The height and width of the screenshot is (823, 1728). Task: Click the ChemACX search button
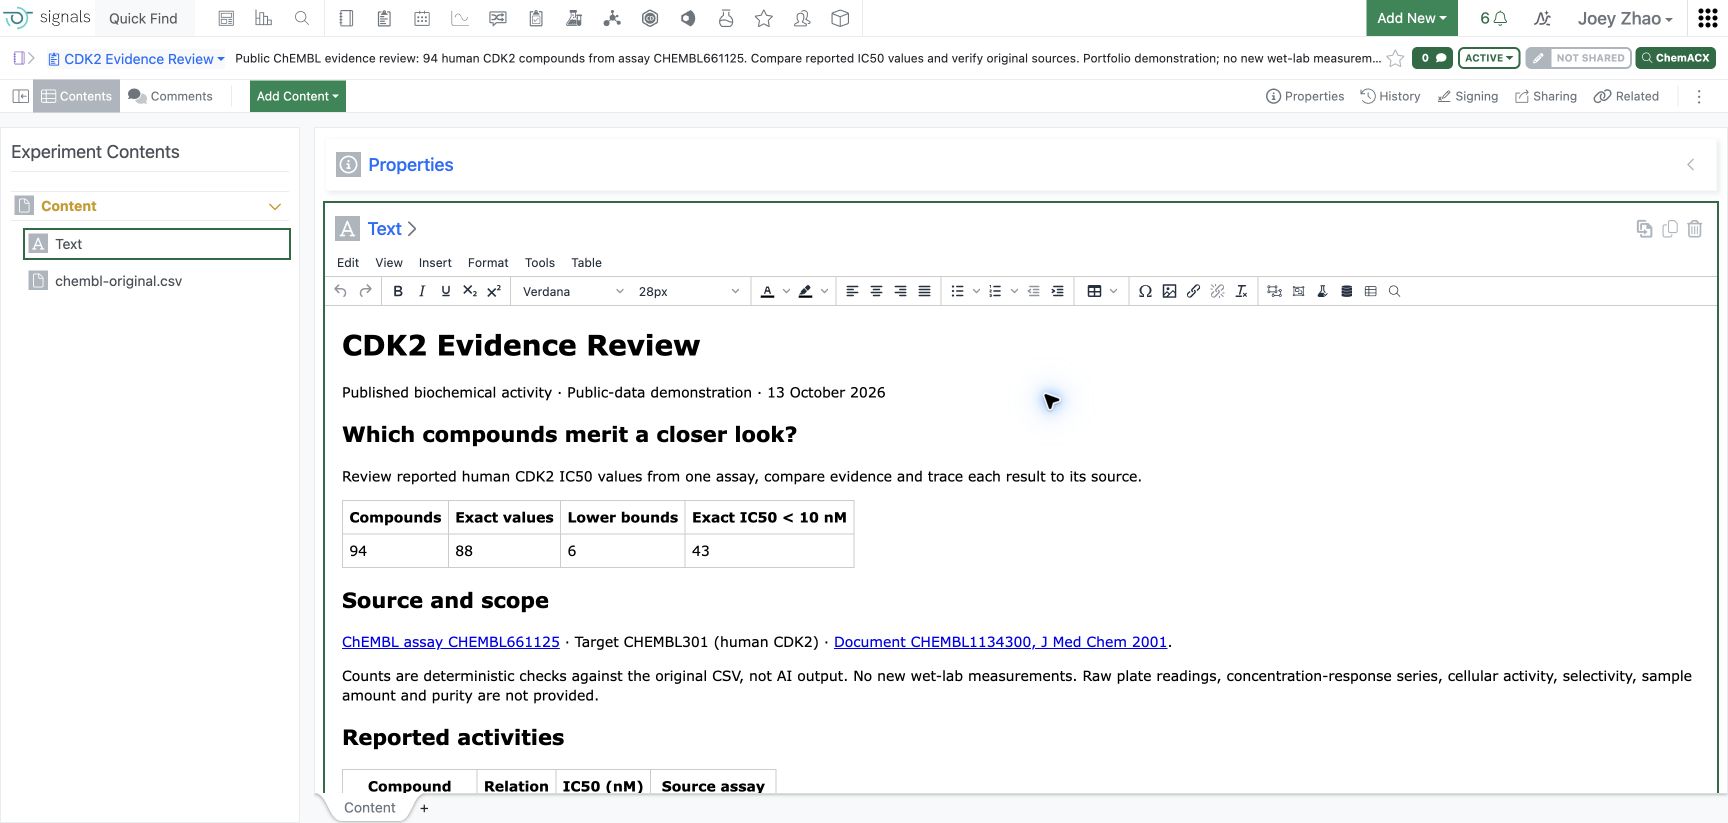[x=1675, y=58]
